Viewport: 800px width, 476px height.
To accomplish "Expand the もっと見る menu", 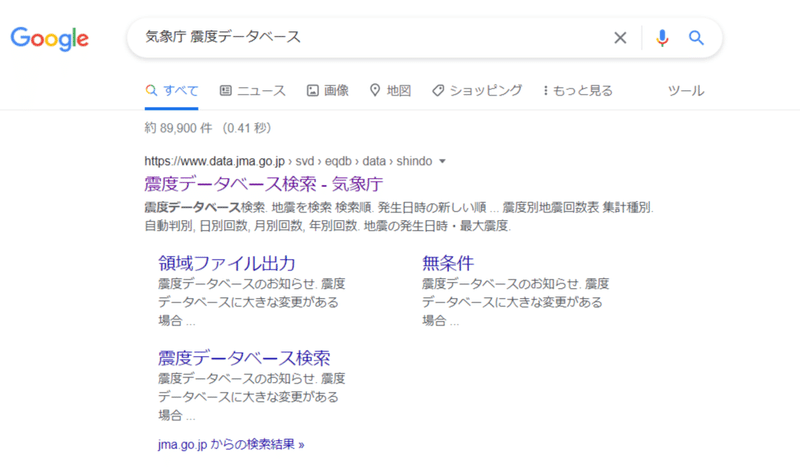I will pos(578,90).
